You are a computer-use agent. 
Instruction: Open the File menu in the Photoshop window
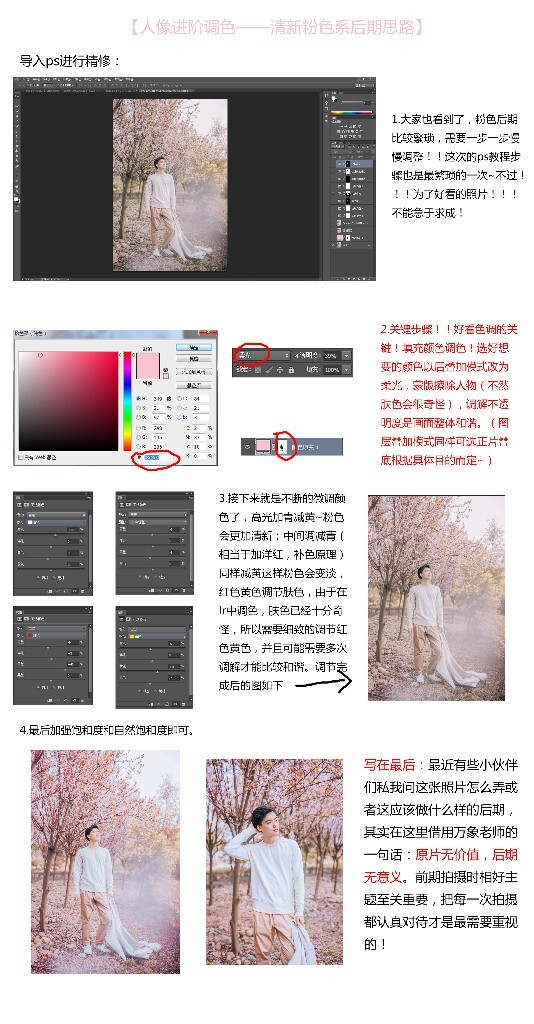click(x=26, y=80)
